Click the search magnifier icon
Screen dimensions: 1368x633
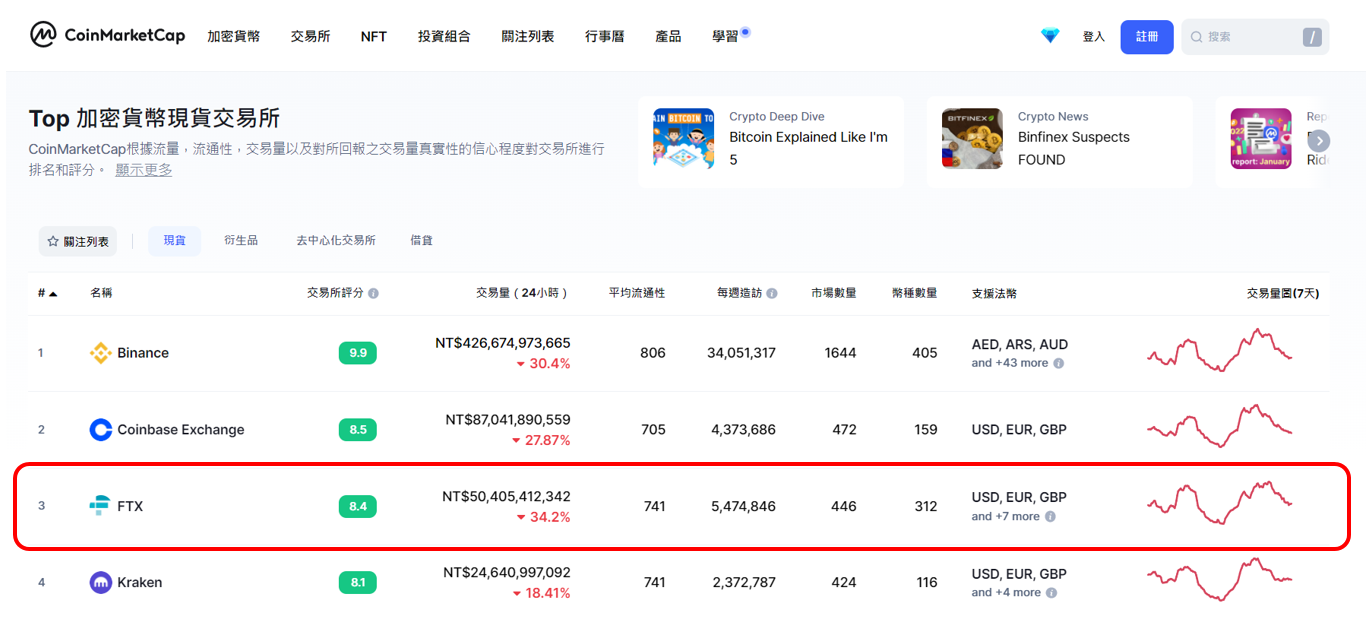1196,37
